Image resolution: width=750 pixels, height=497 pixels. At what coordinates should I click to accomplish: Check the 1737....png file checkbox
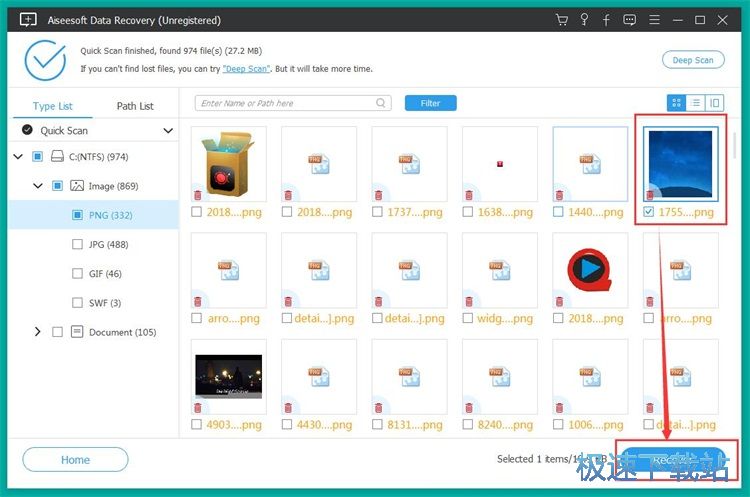(x=377, y=211)
